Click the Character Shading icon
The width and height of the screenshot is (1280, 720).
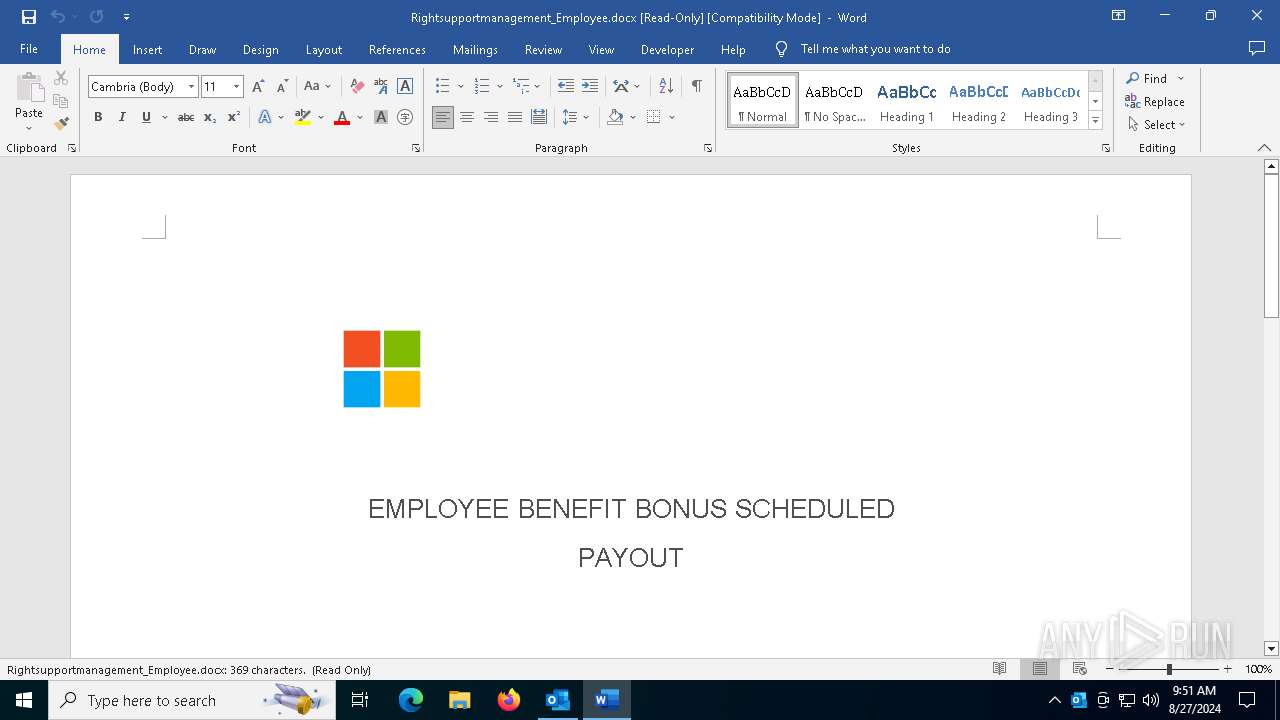tap(381, 117)
